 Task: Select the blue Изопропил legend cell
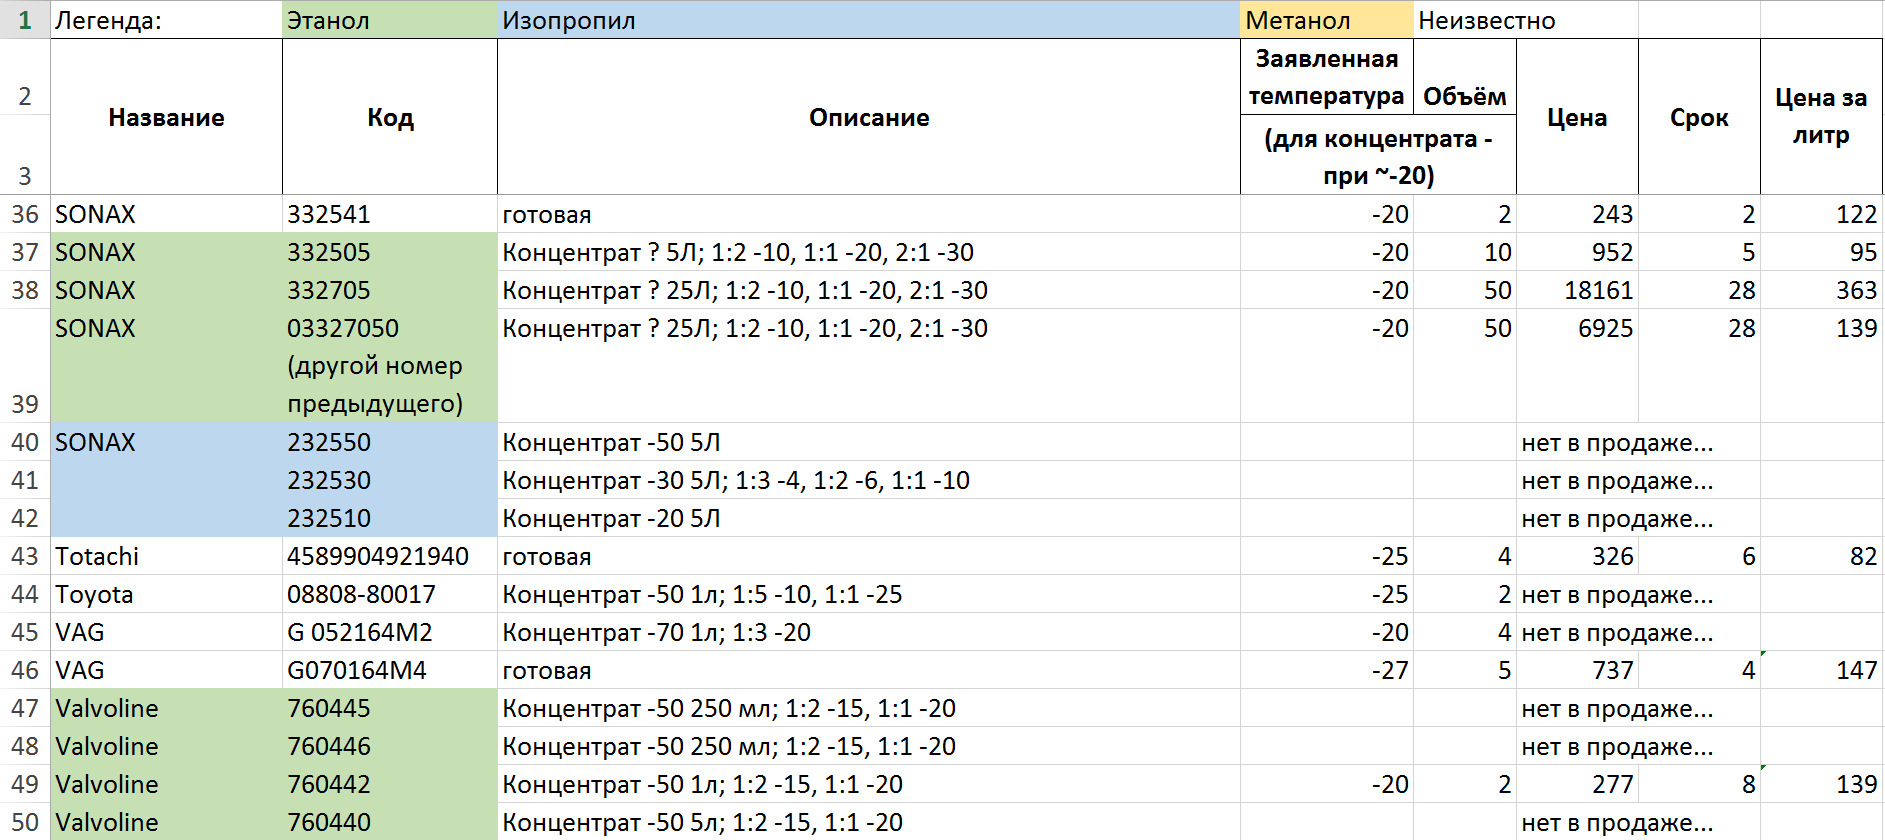point(867,20)
